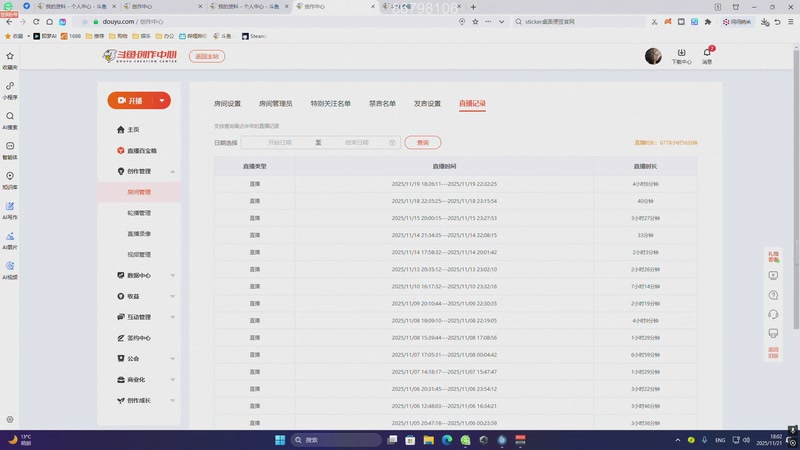This screenshot has height=450, width=800.
Task: Expand the 商业化 section
Action: coord(172,380)
